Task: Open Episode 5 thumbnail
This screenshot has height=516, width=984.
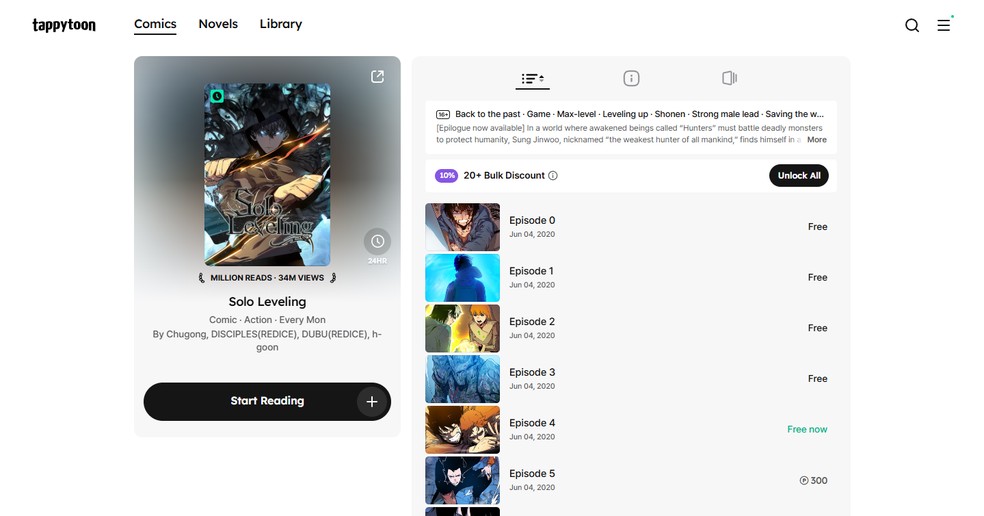Action: pos(463,480)
